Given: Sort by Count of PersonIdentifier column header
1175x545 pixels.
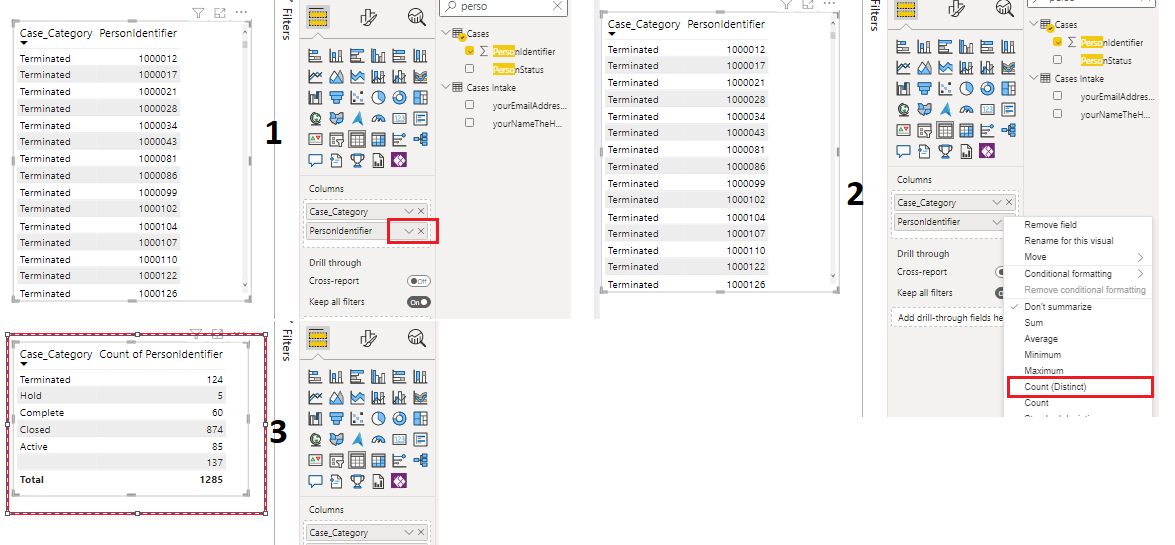Looking at the screenshot, I should (161, 354).
